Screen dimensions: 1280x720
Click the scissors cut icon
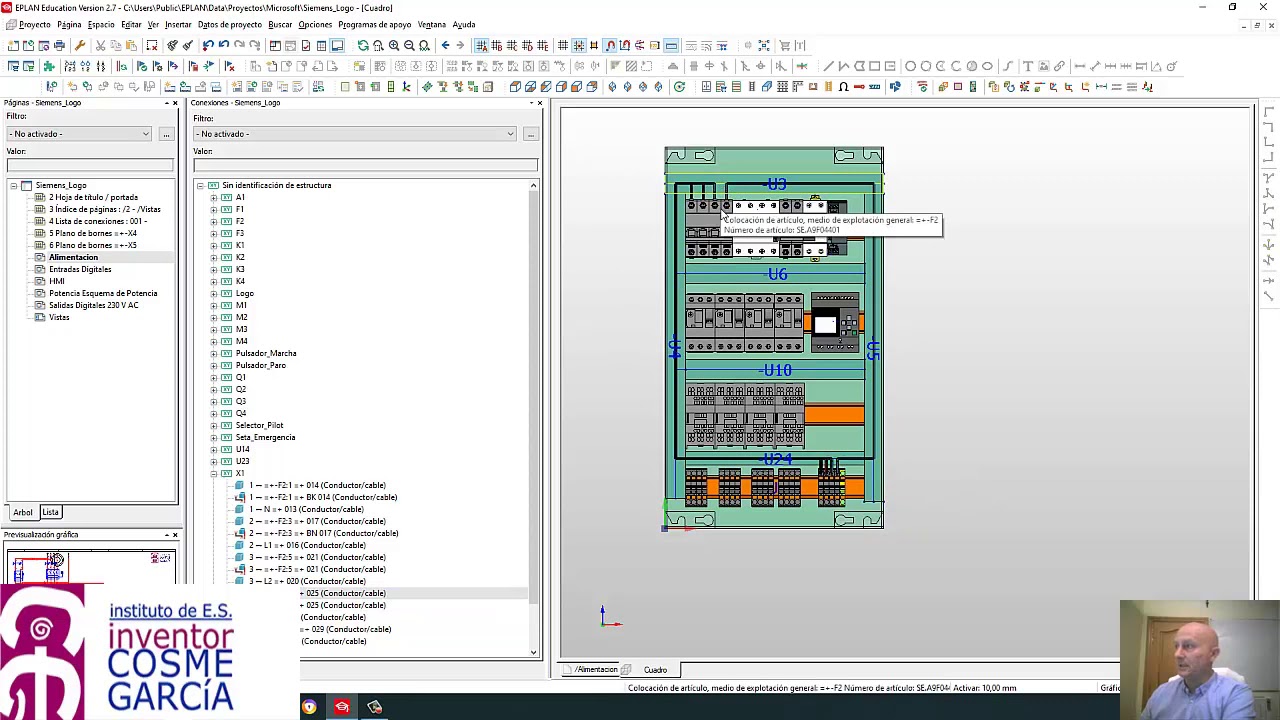click(100, 45)
